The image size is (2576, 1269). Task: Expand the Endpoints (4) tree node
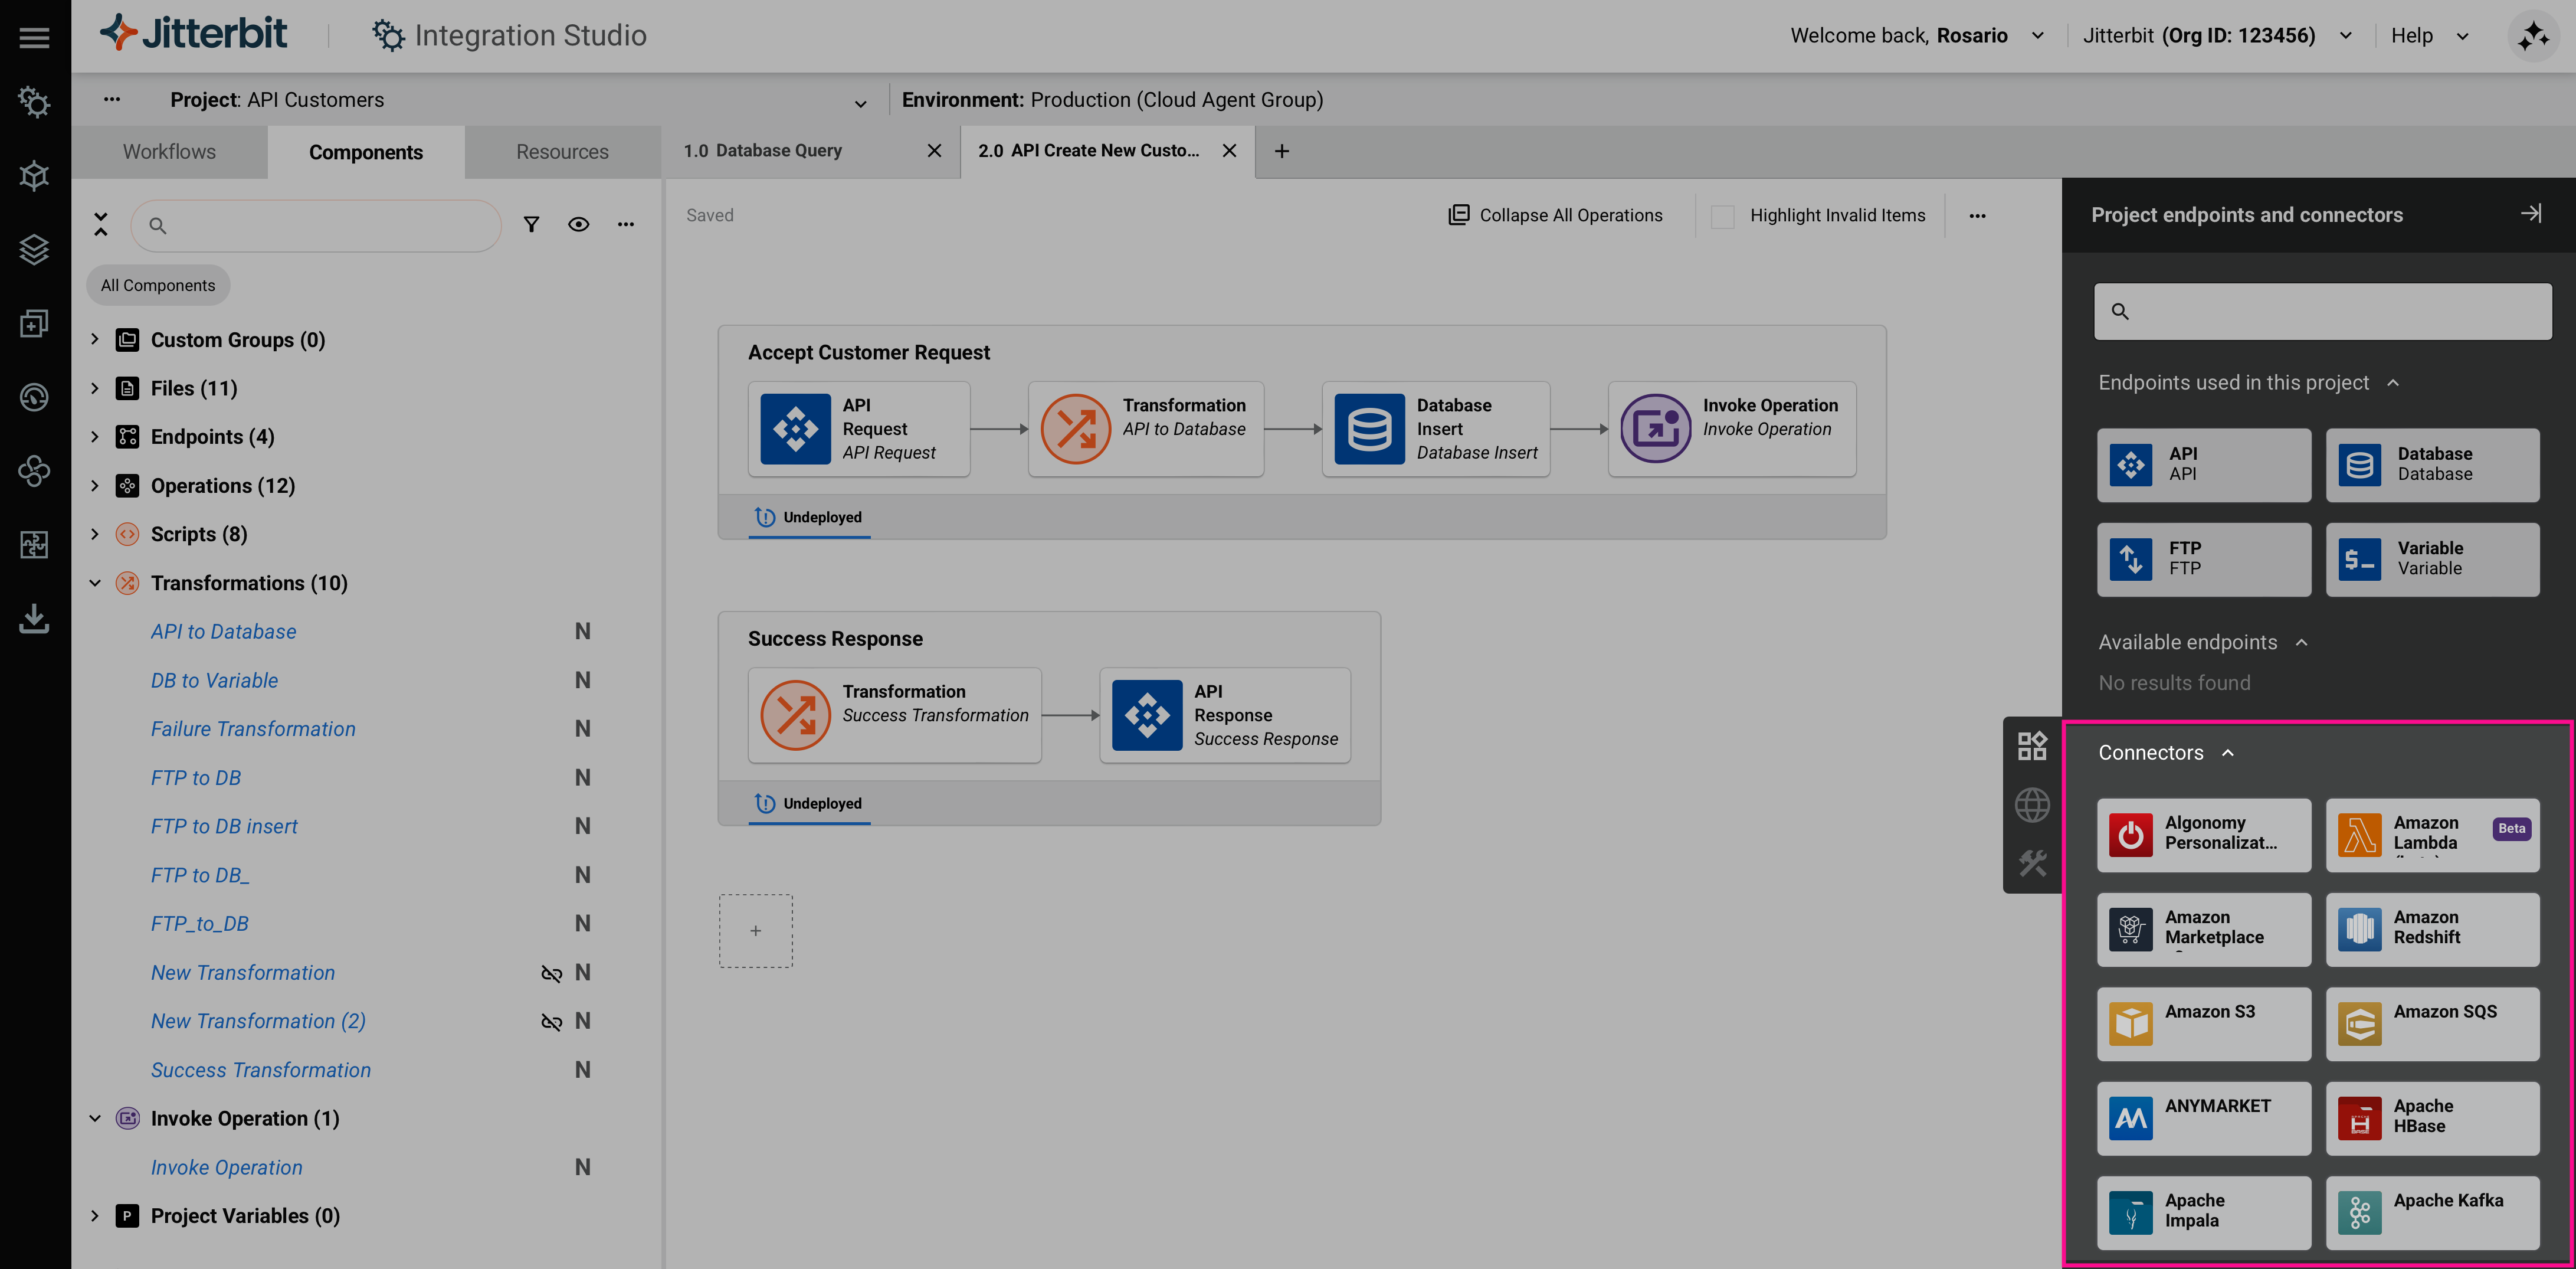95,437
